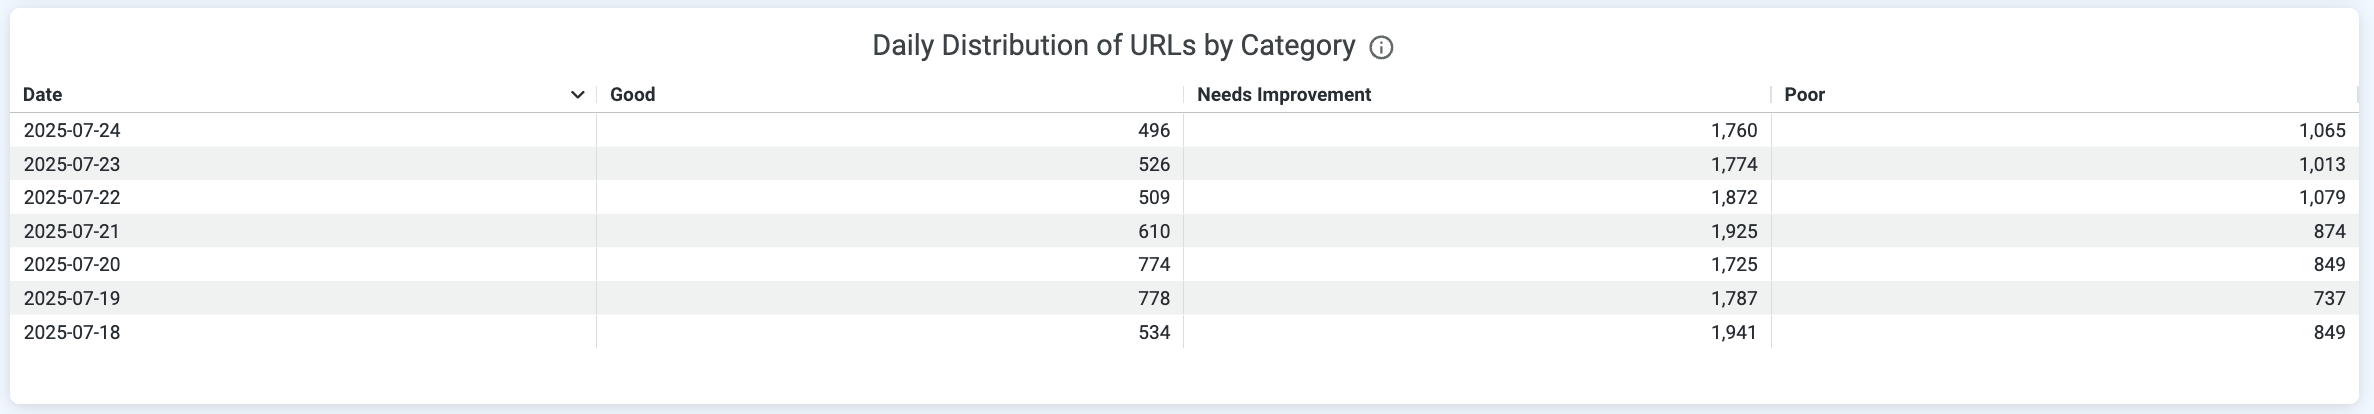Sort by the Good column header
2374x414 pixels.
coord(632,95)
